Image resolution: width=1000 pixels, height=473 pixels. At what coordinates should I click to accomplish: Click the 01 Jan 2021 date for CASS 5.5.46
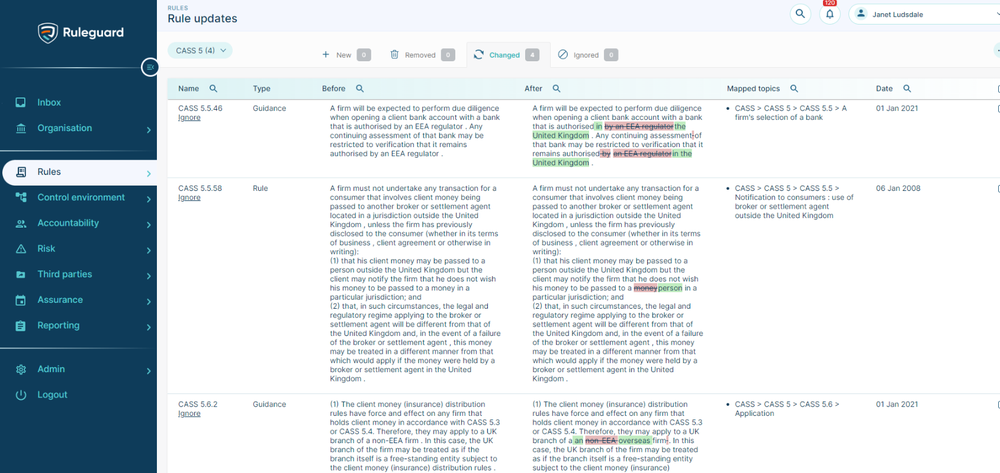[x=897, y=108]
